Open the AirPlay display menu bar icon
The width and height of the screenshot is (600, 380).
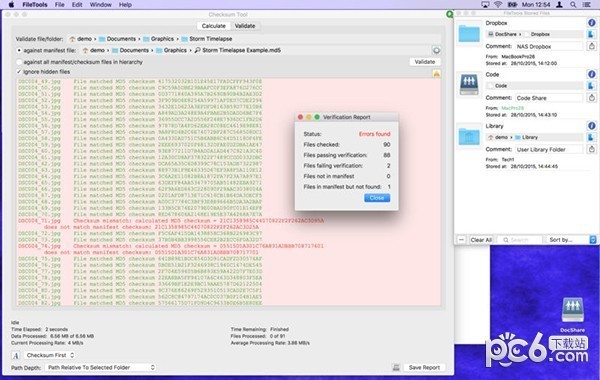point(485,5)
